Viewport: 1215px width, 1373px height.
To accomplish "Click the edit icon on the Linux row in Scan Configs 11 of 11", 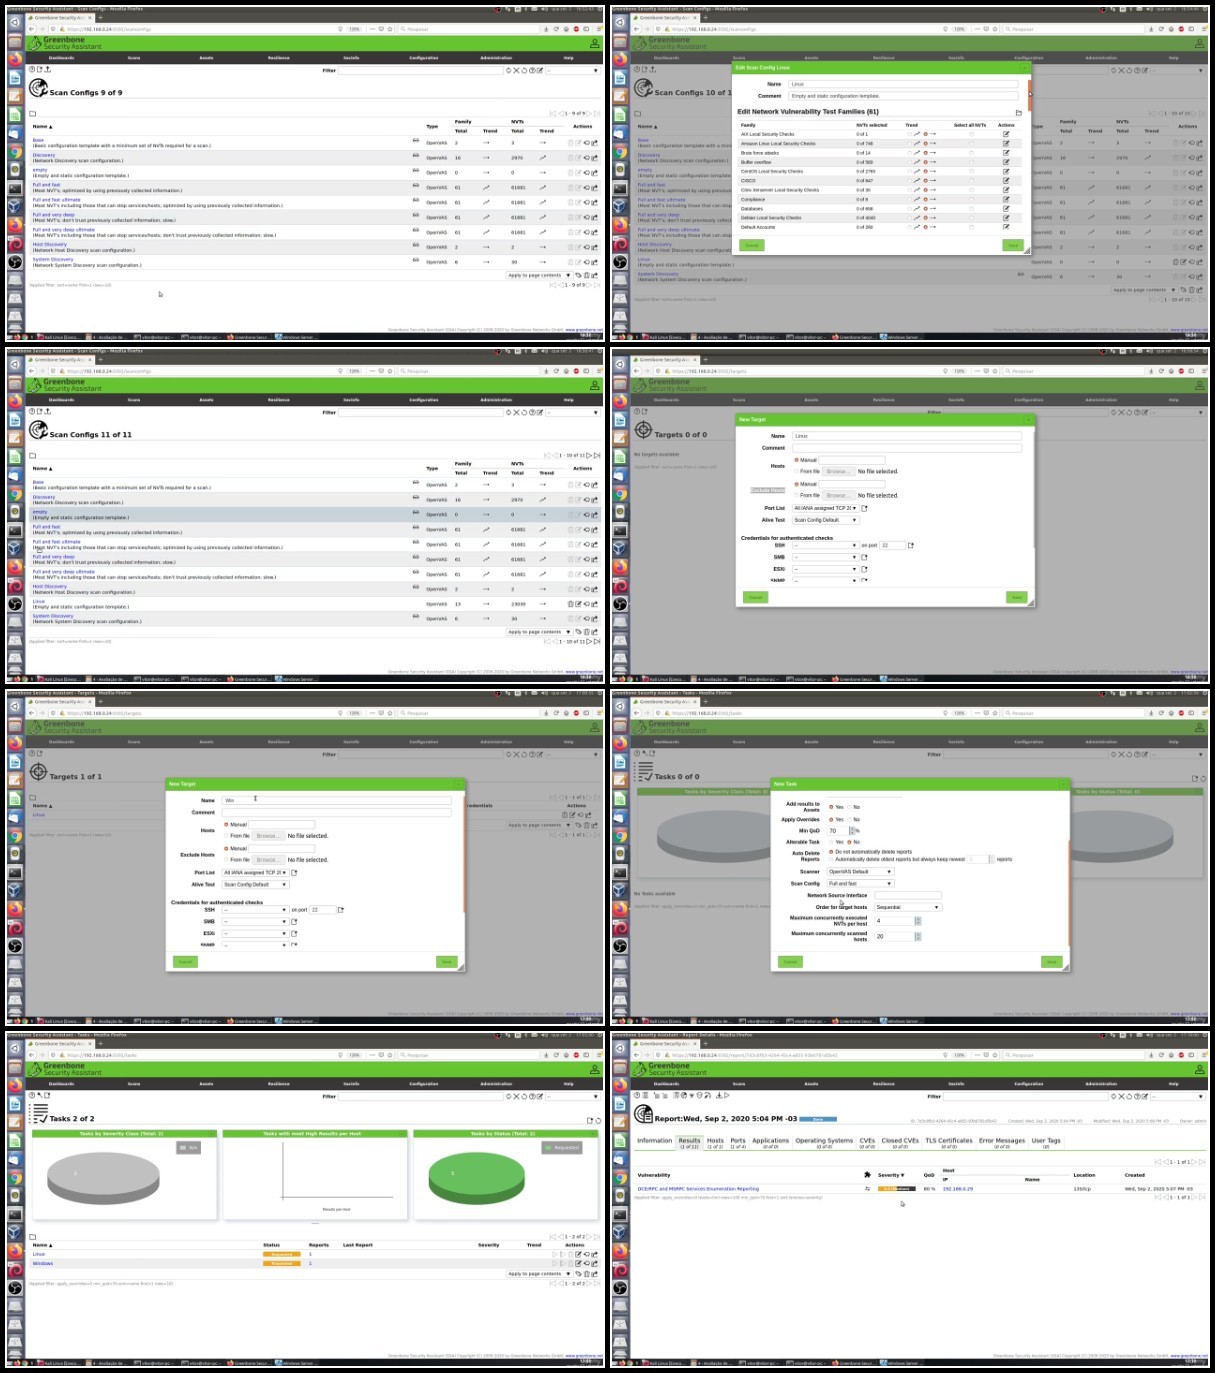I will pyautogui.click(x=578, y=604).
